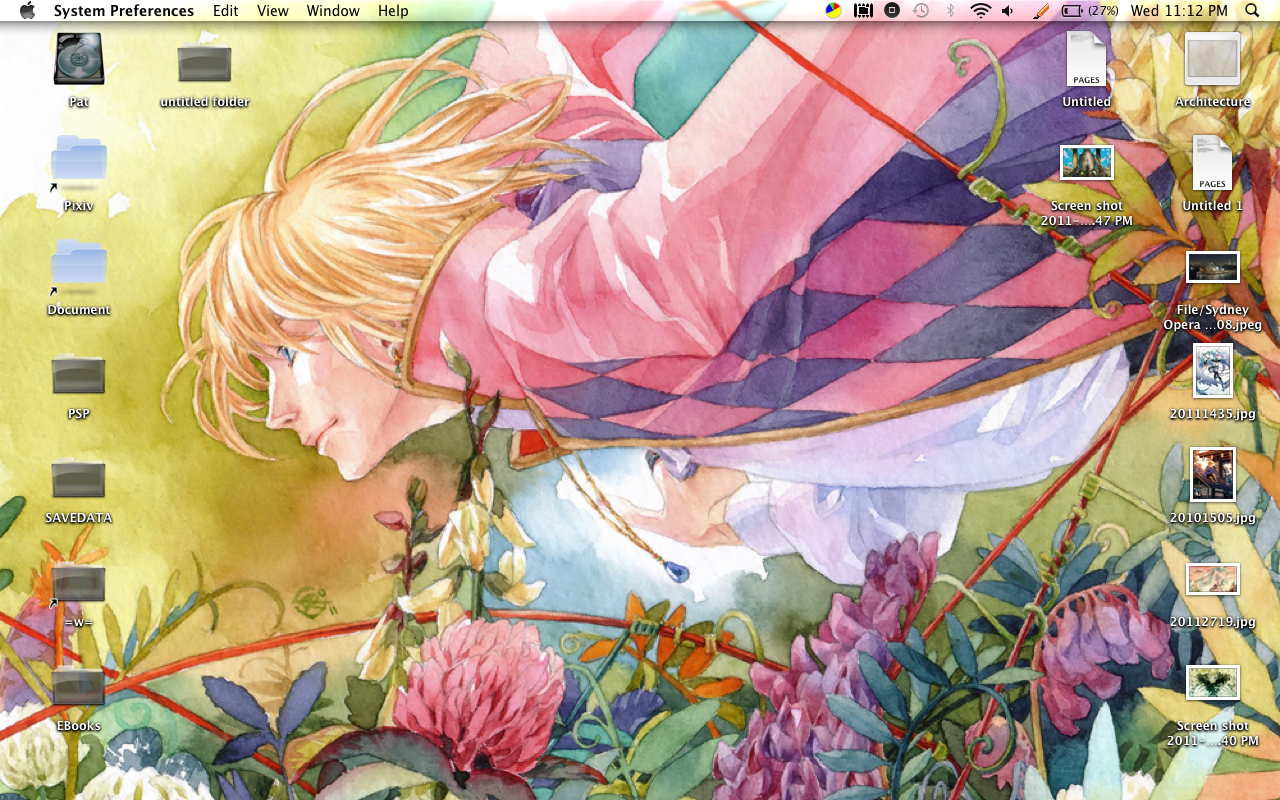Viewport: 1280px width, 800px height.
Task: Select the 20112719.jpg image file
Action: click(1213, 579)
